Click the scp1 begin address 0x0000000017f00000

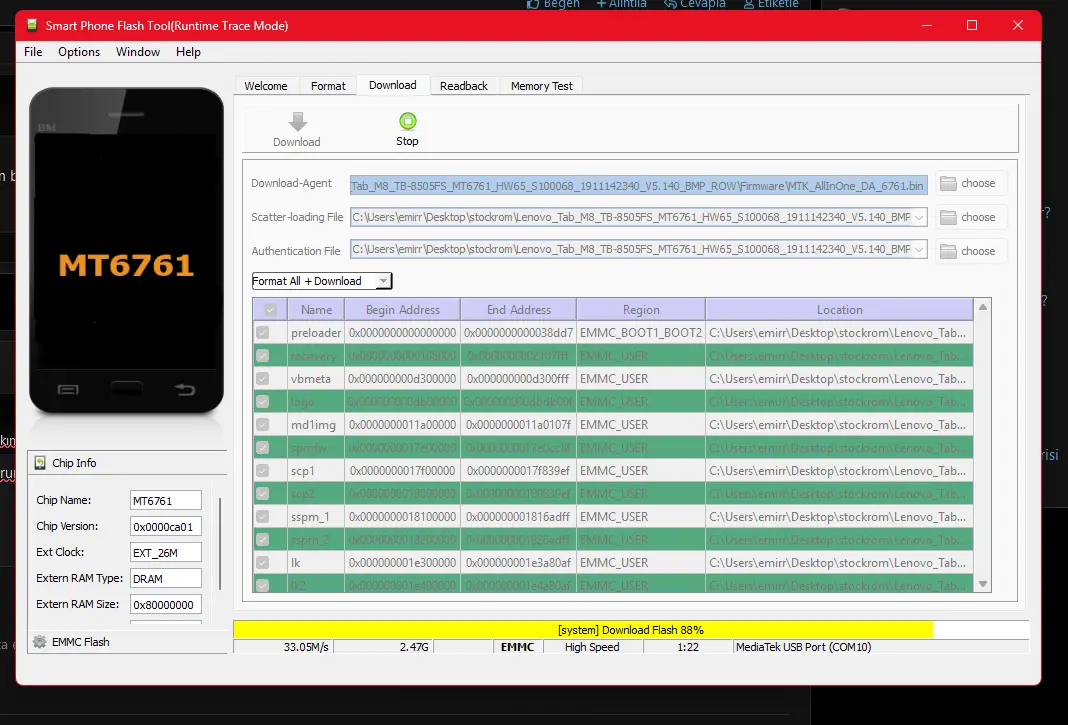click(x=402, y=470)
